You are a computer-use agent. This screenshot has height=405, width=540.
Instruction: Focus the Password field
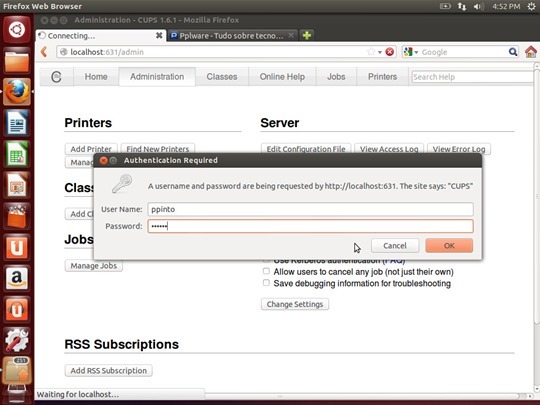point(310,226)
